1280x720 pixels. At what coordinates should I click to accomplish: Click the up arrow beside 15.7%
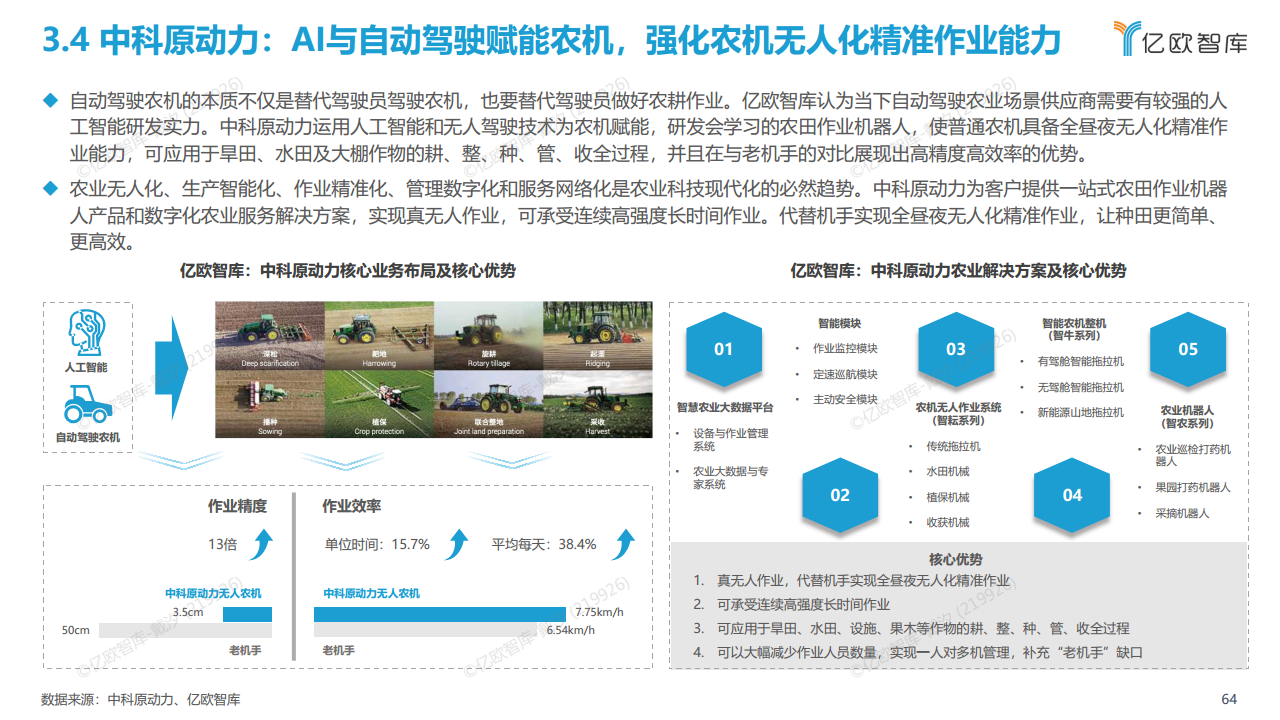(457, 545)
